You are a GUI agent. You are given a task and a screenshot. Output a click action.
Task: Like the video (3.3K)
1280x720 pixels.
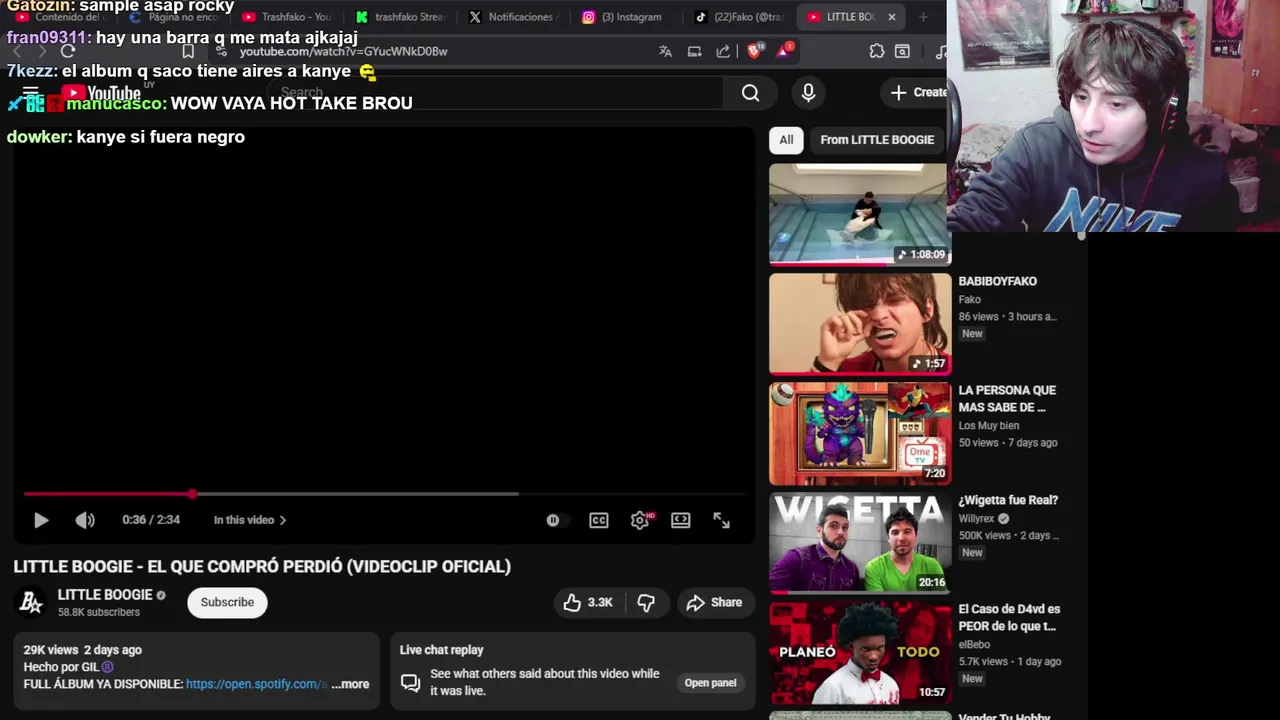click(x=588, y=602)
